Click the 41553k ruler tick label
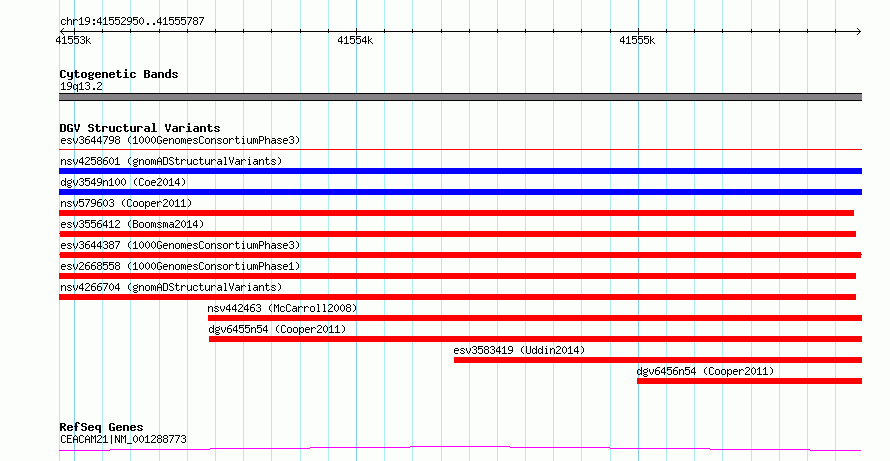The width and height of the screenshot is (890, 461). 73,40
